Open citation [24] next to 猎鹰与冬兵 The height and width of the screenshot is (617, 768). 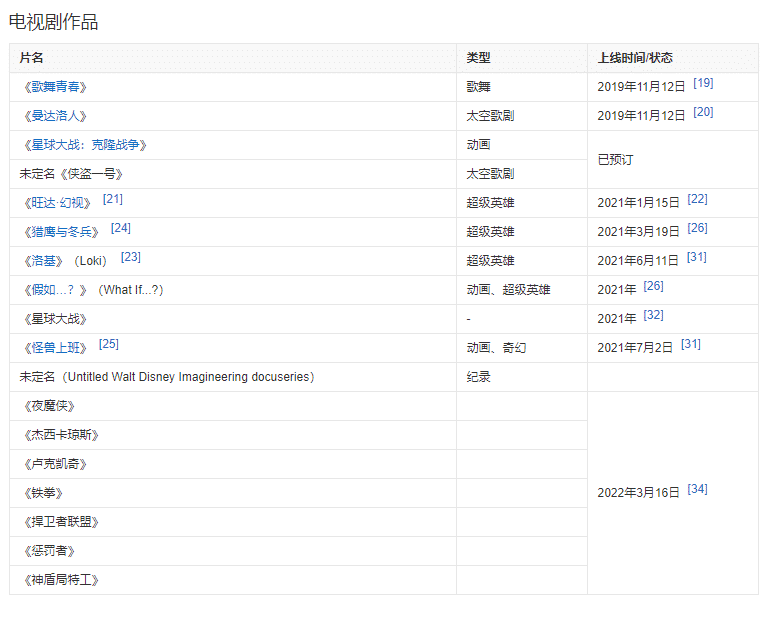pos(120,228)
